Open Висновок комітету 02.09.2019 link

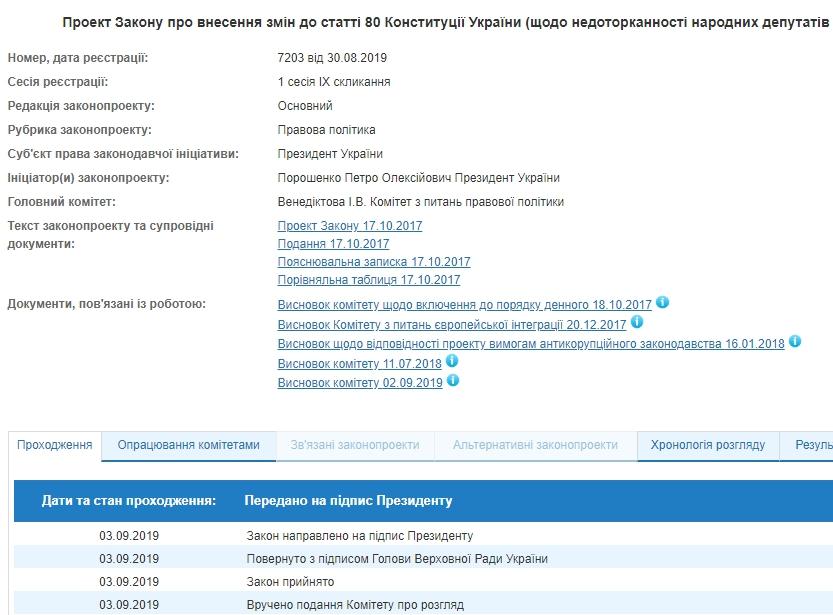[x=359, y=383]
